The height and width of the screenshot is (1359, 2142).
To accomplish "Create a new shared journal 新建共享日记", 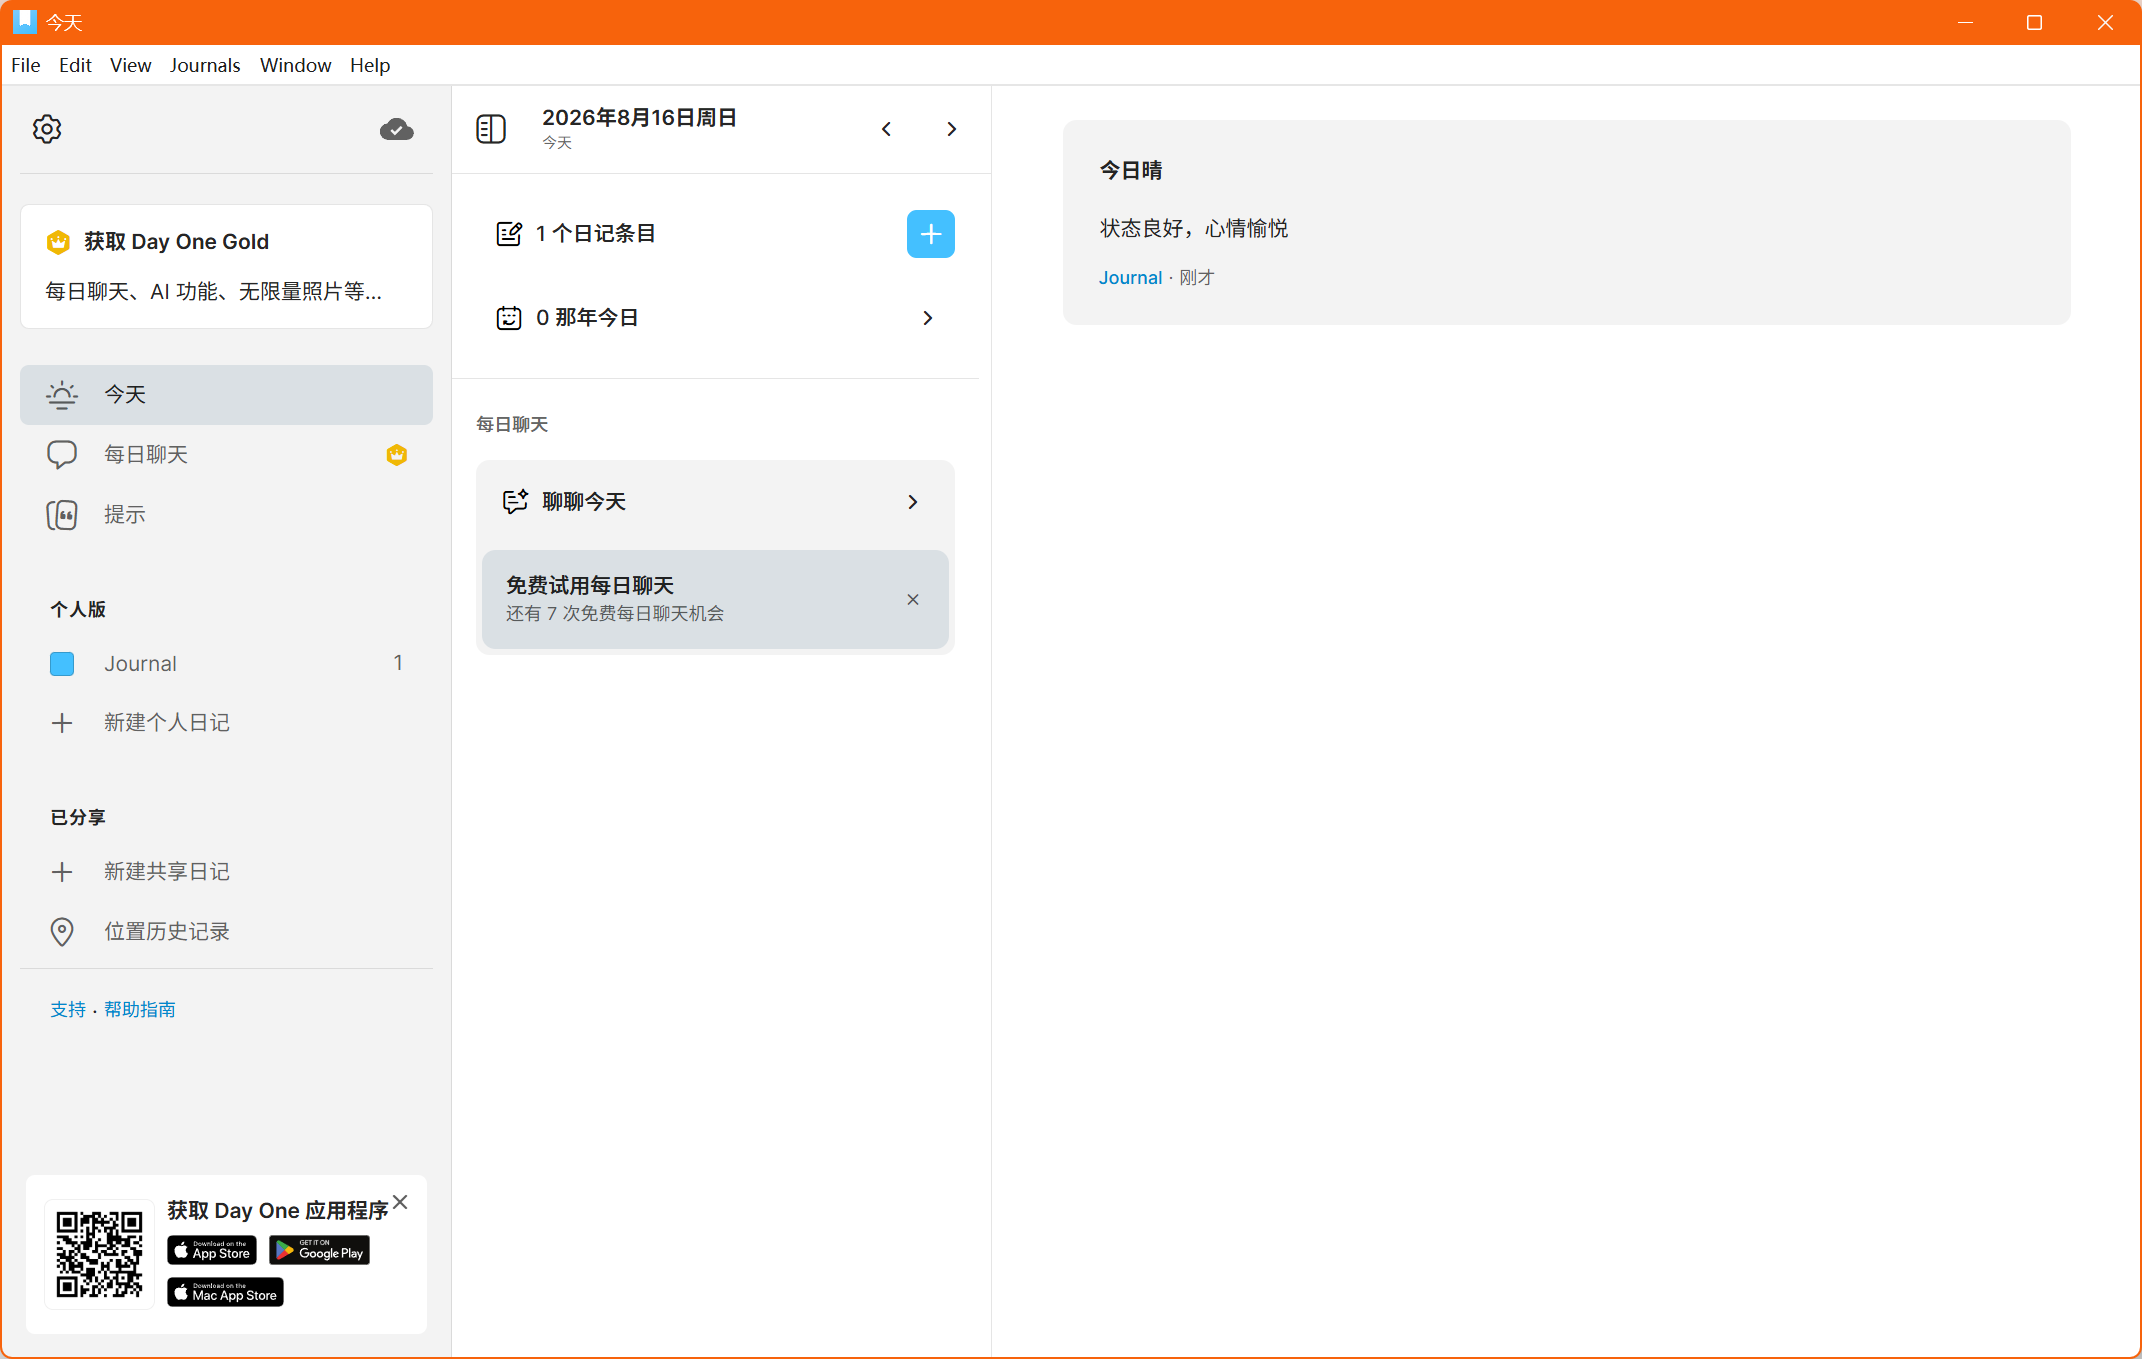I will [226, 871].
